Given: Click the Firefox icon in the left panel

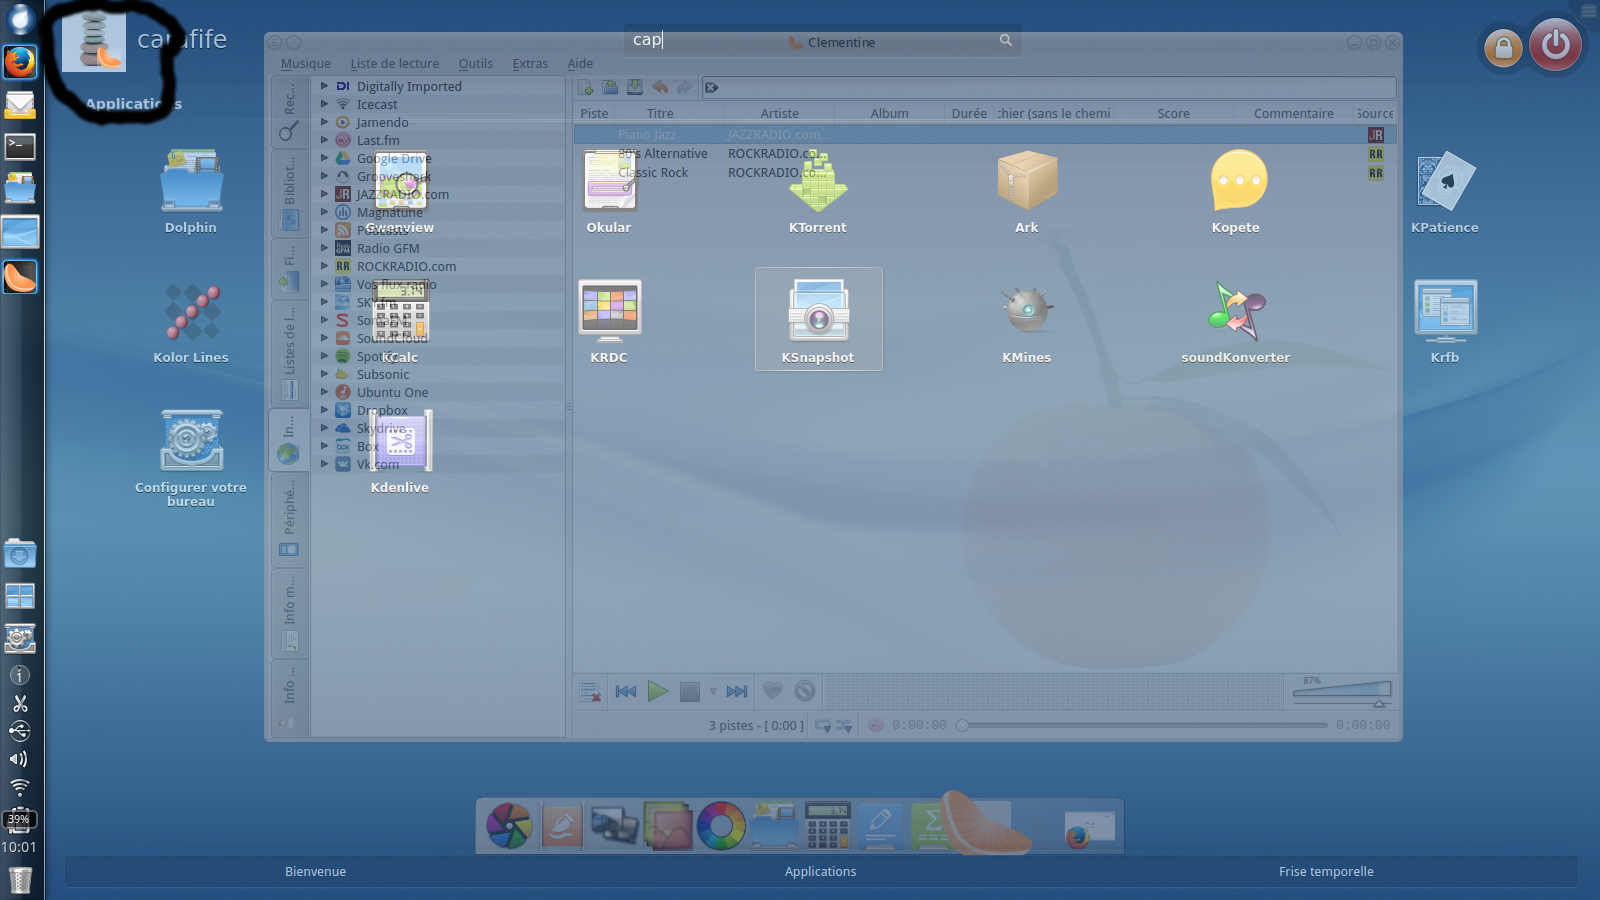Looking at the screenshot, I should click(20, 62).
